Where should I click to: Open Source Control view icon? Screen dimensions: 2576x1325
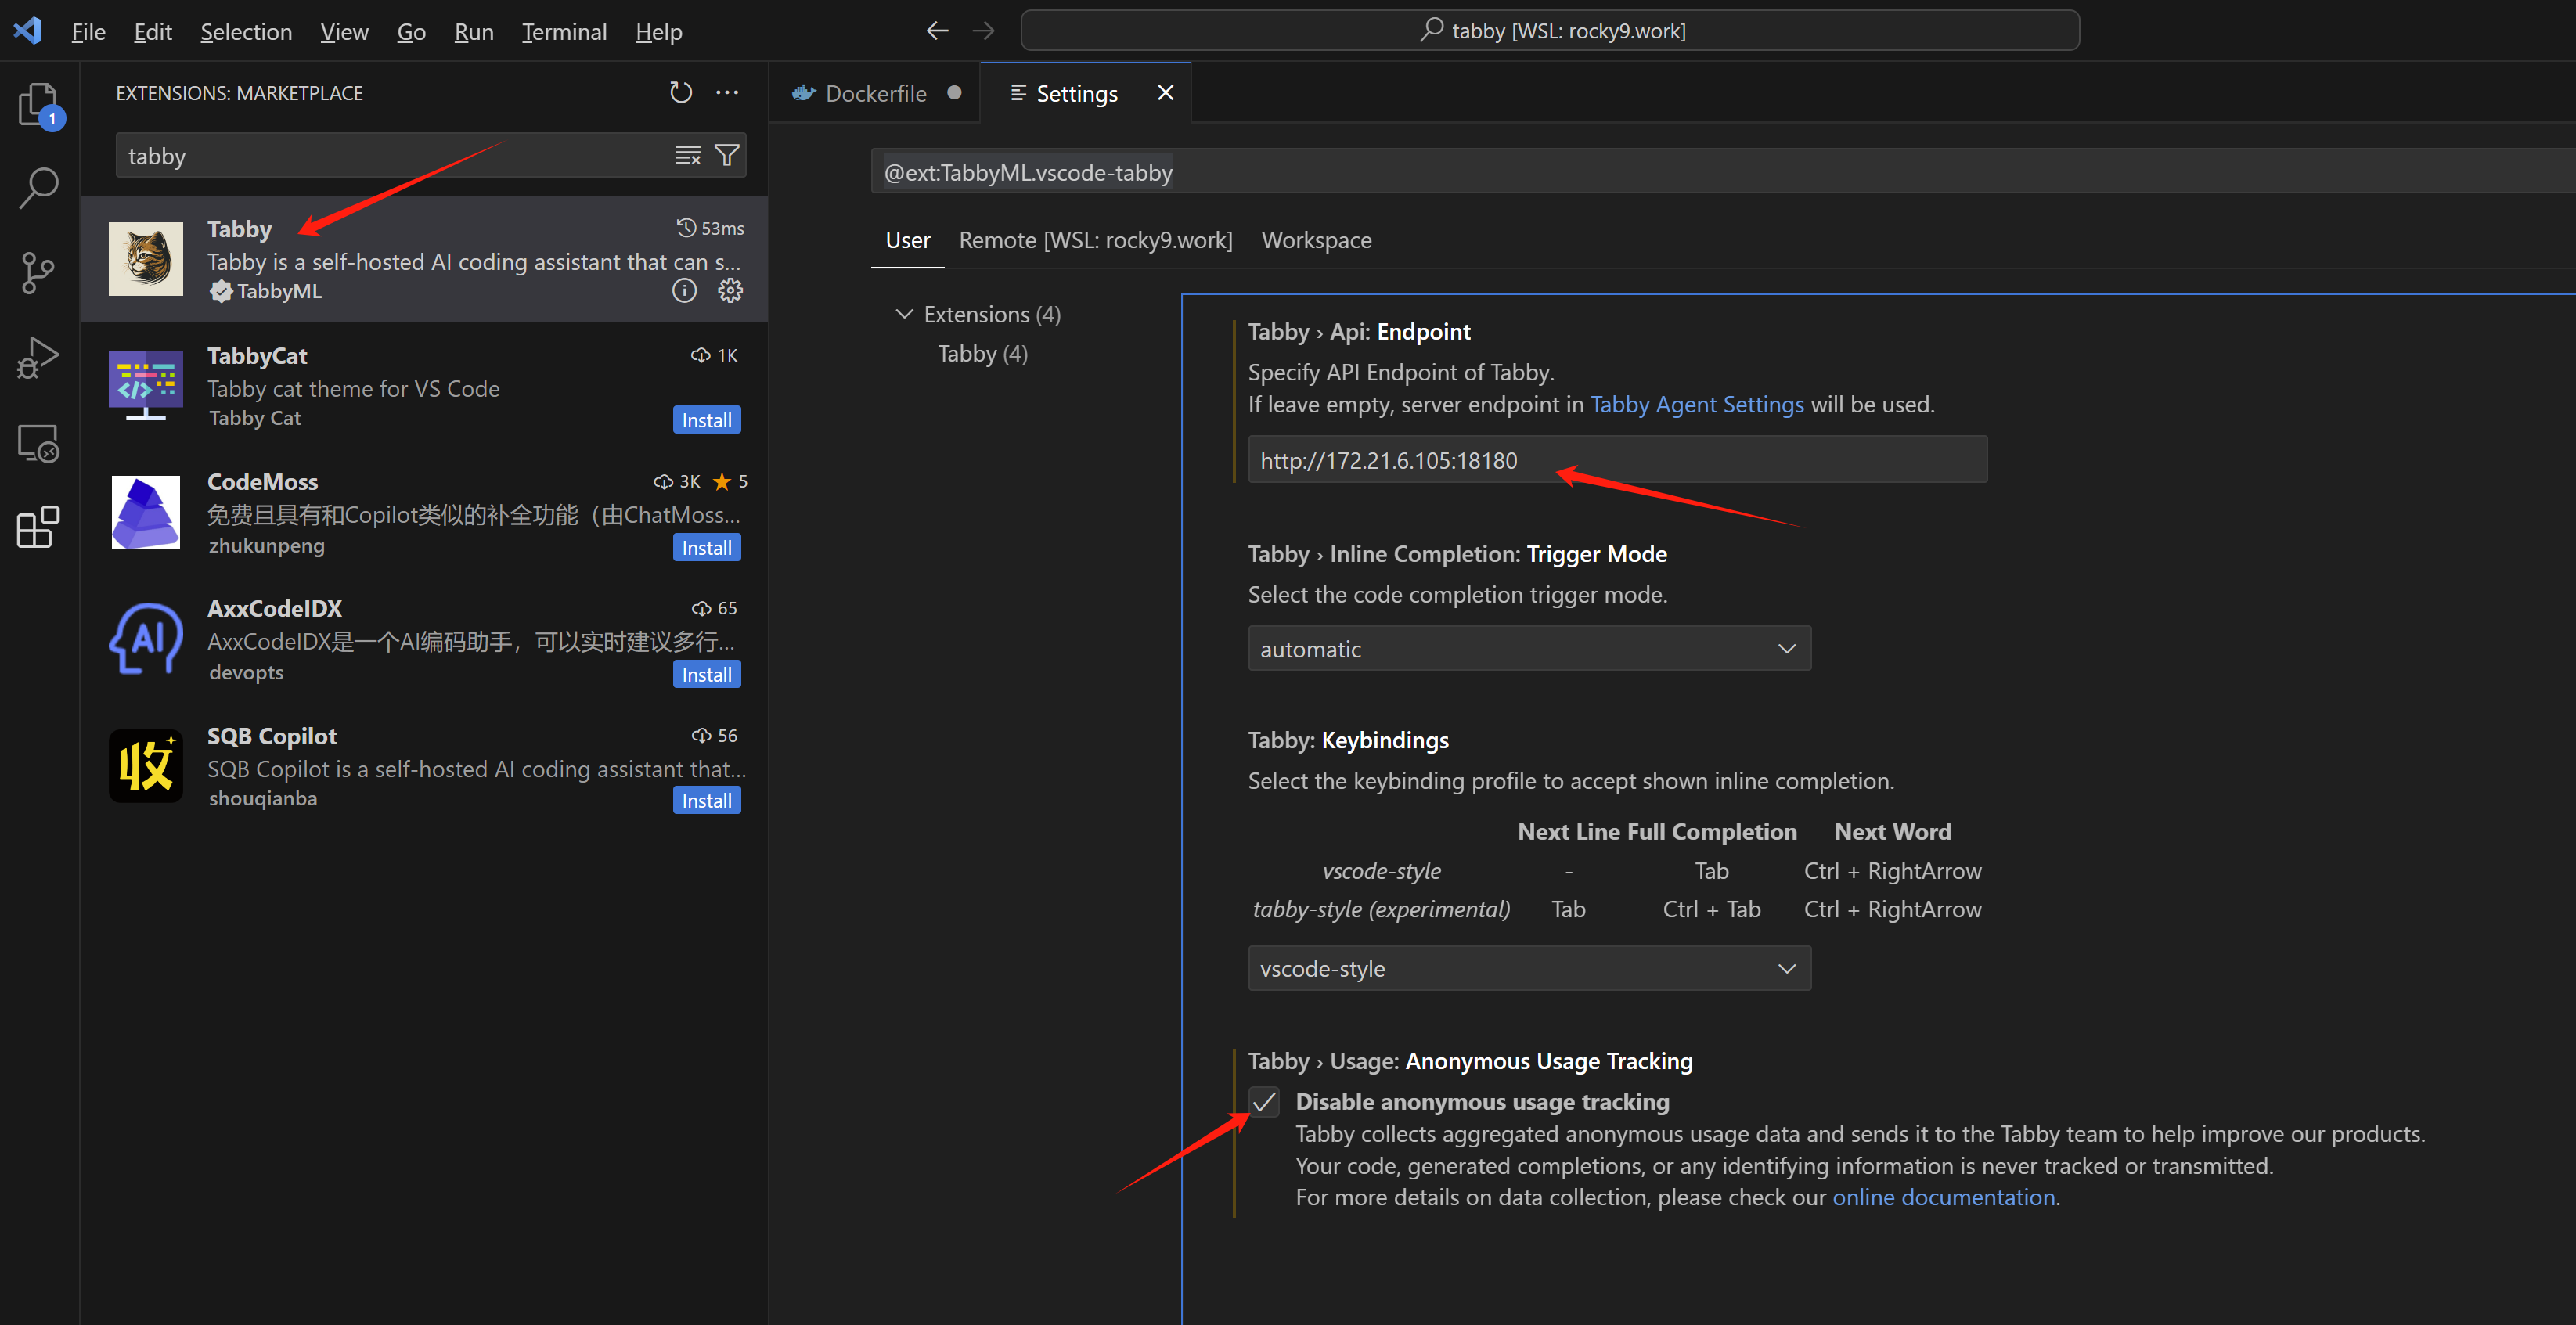[39, 272]
